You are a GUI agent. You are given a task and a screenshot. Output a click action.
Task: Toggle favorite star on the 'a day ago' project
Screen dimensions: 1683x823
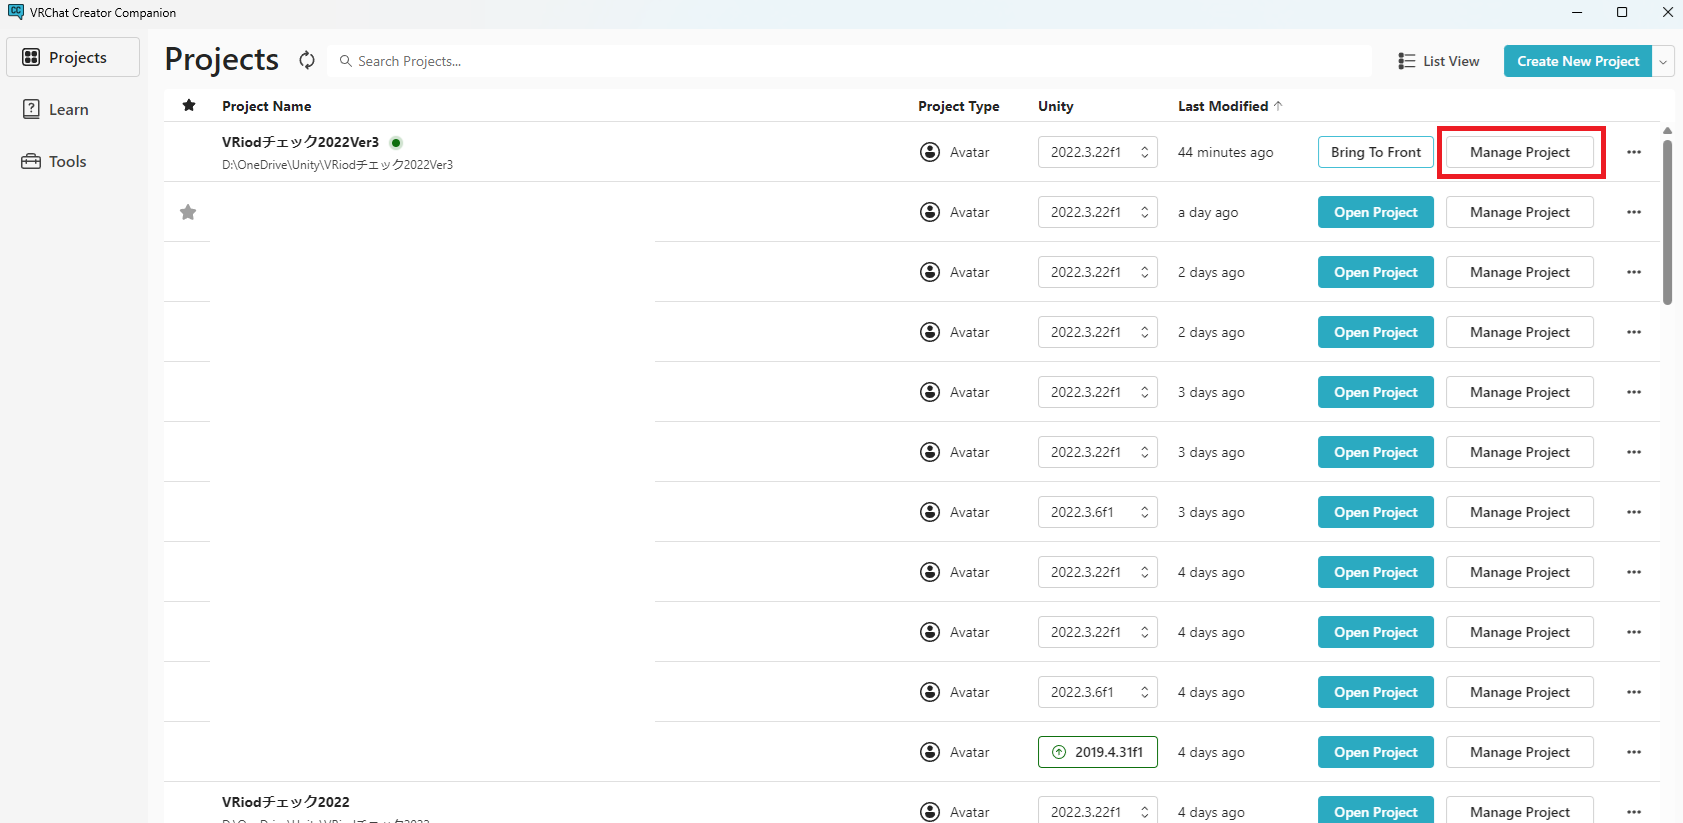pyautogui.click(x=188, y=212)
